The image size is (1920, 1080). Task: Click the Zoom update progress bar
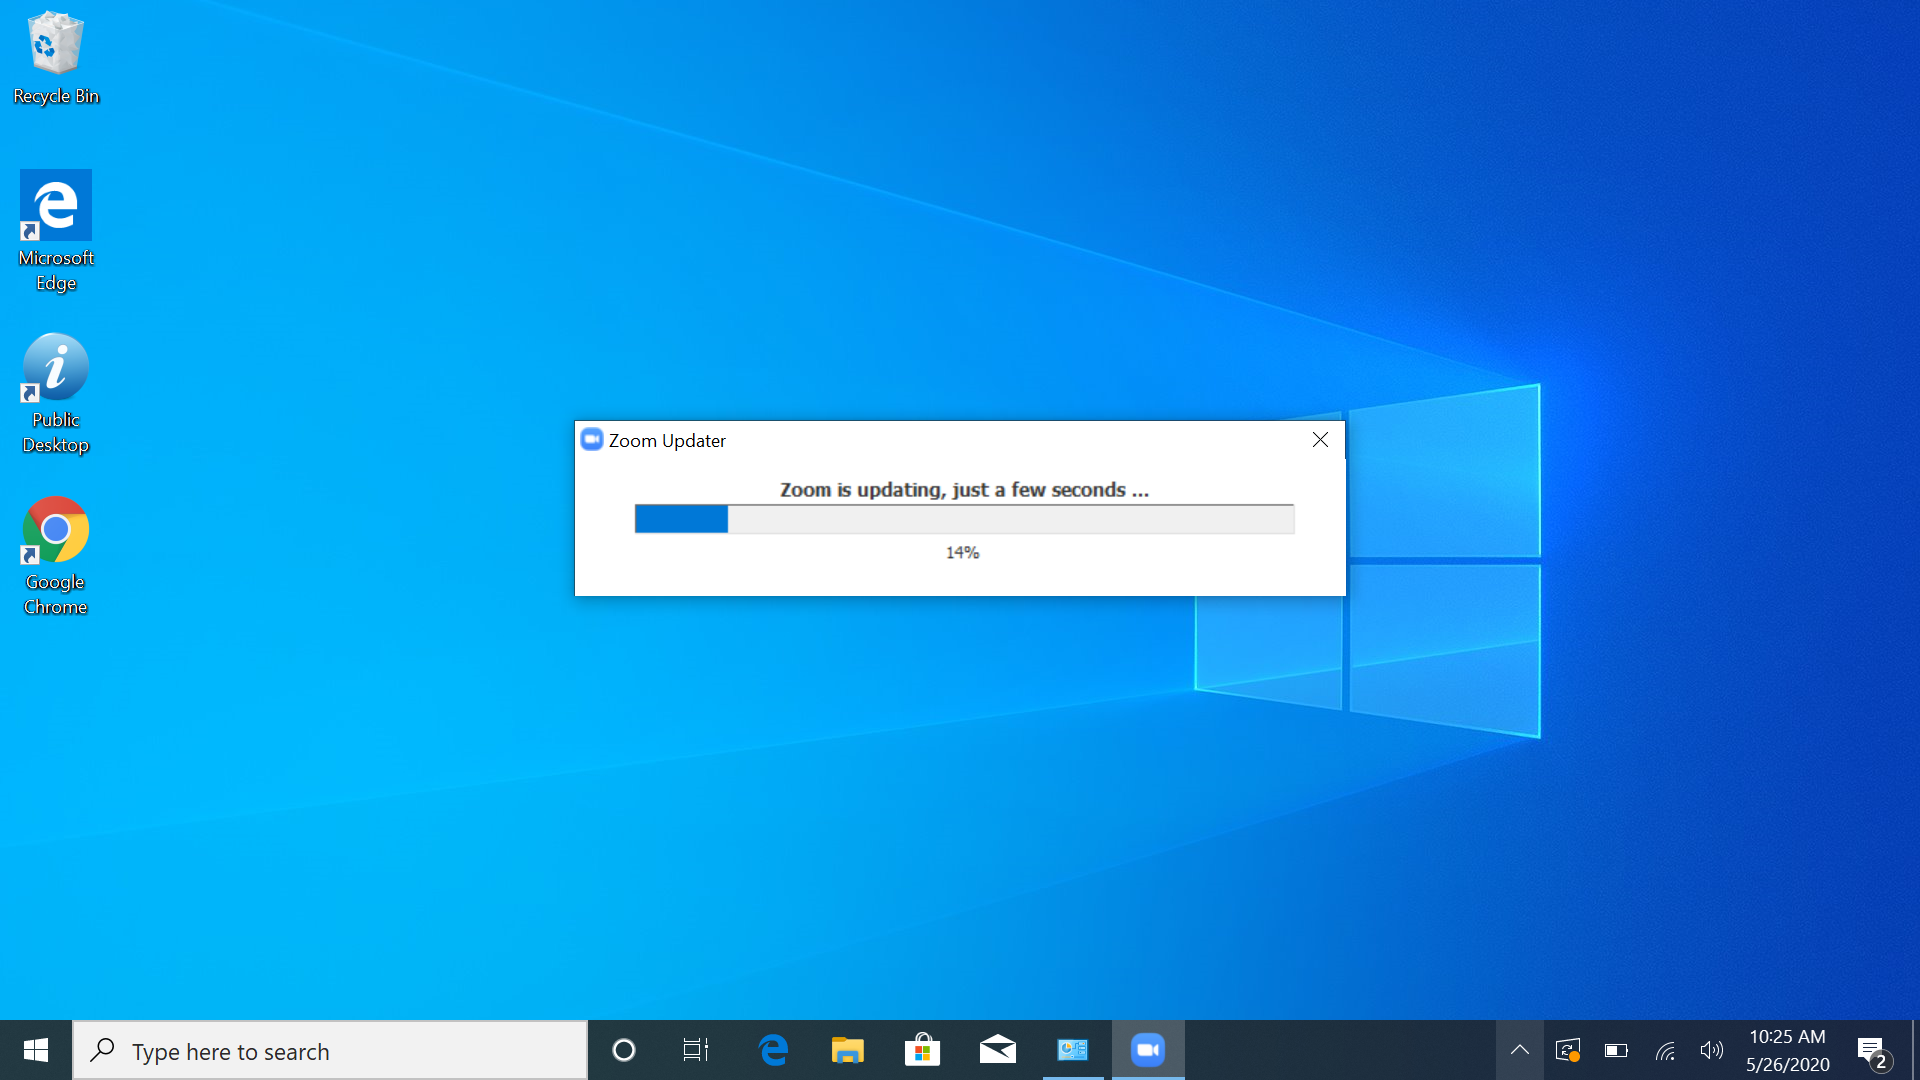964,519
